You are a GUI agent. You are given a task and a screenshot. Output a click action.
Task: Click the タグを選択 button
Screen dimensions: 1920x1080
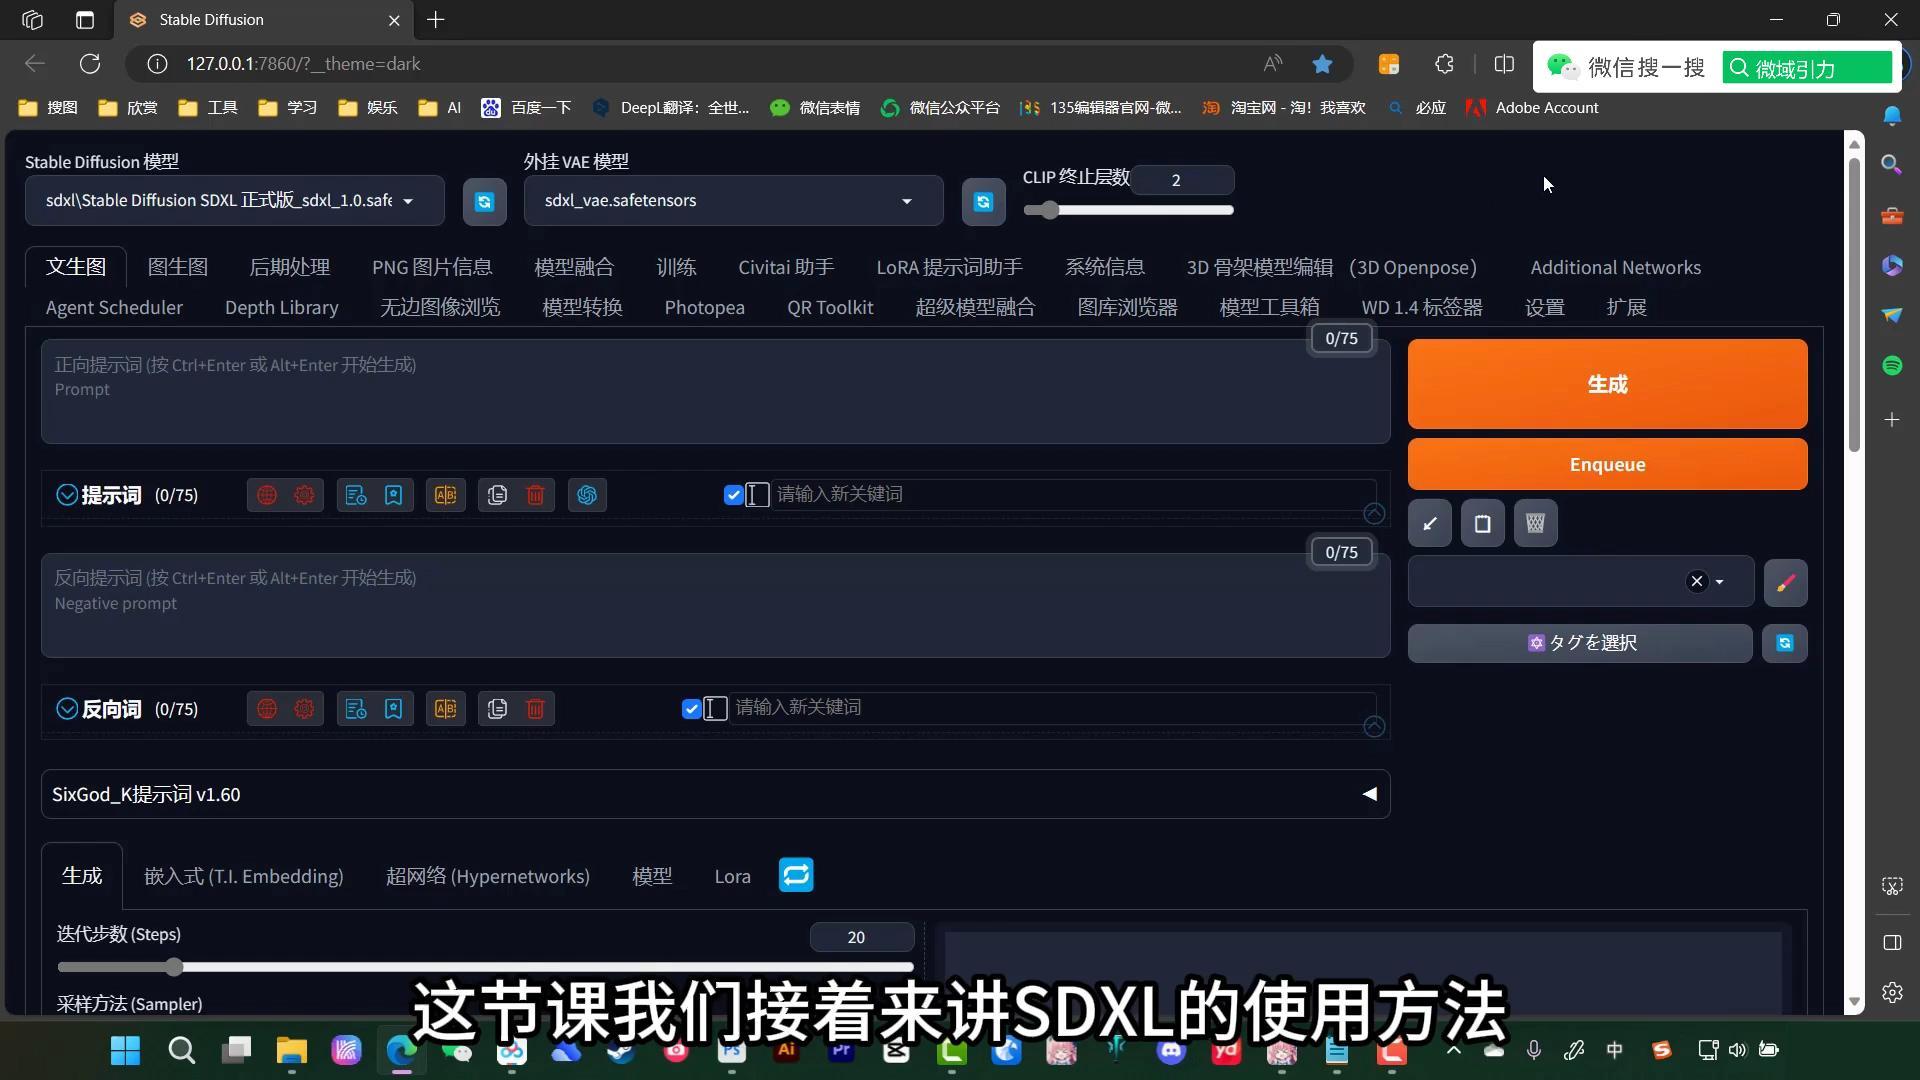click(1580, 643)
